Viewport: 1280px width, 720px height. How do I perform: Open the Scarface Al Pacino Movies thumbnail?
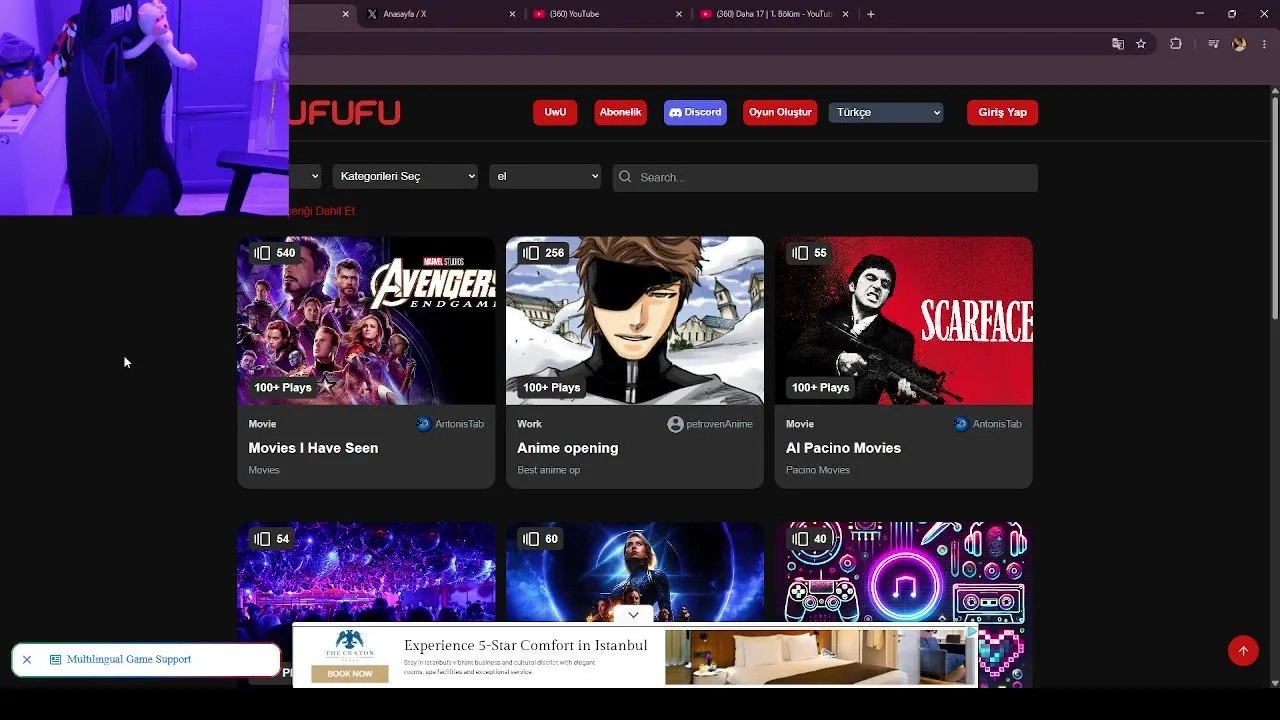tap(904, 320)
